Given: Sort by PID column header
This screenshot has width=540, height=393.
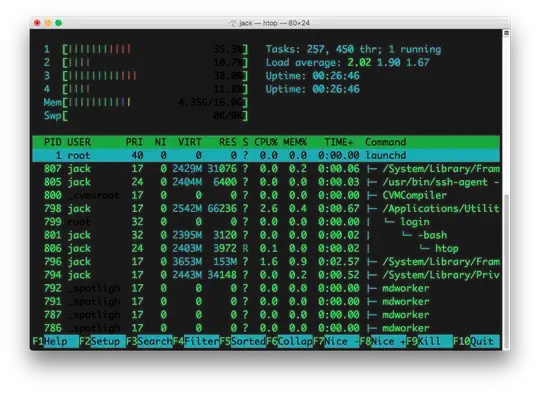Looking at the screenshot, I should (x=53, y=142).
